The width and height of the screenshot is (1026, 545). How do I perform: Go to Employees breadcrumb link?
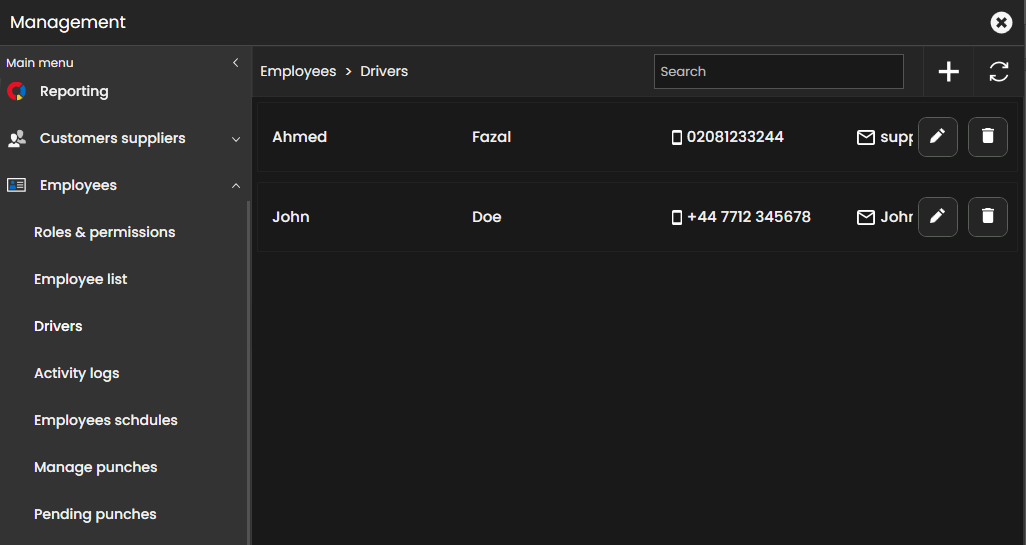[298, 72]
